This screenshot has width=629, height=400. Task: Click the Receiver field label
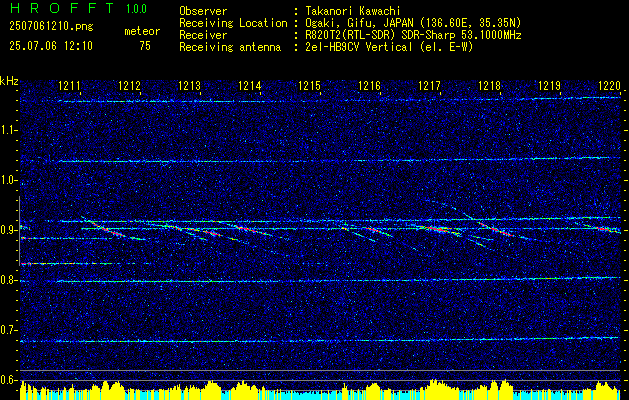pos(203,35)
